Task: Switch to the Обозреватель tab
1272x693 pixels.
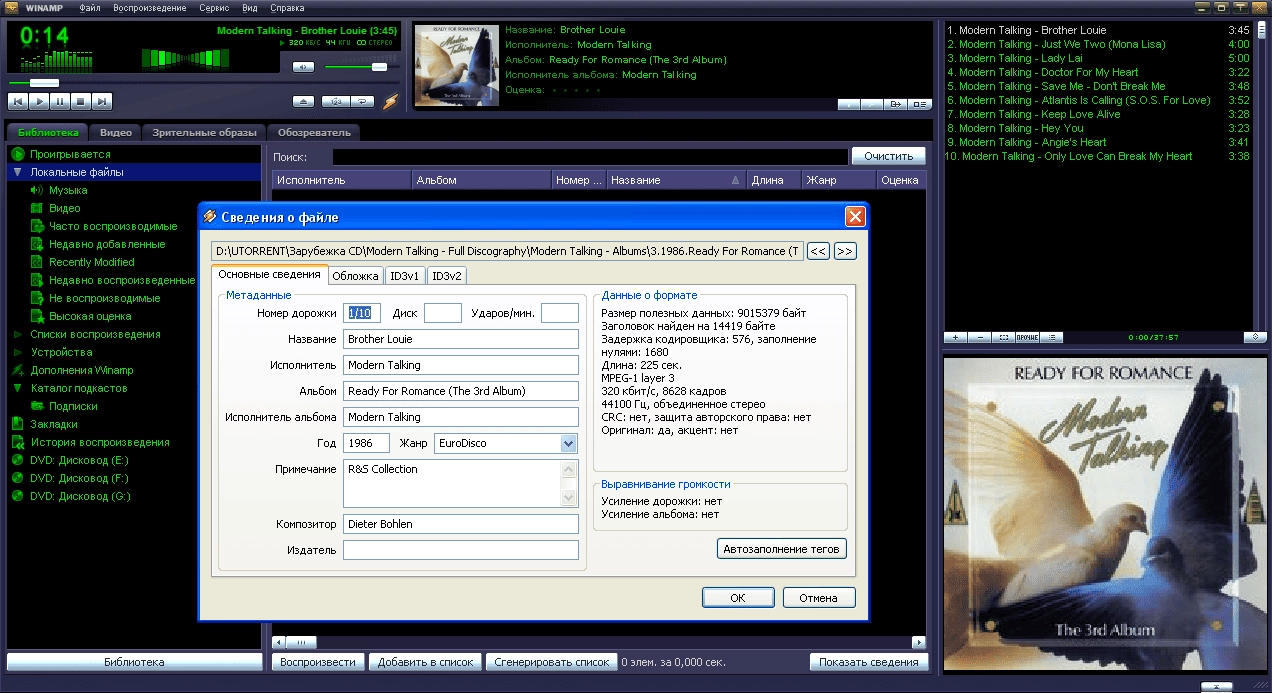Action: (x=314, y=132)
